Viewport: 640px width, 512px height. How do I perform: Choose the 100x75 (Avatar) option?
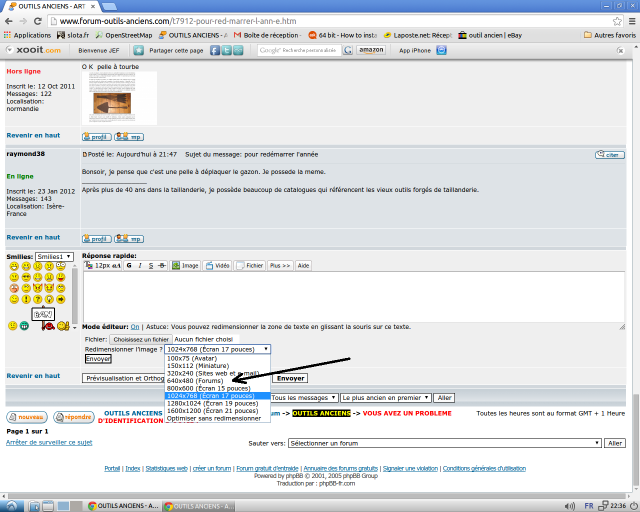pos(218,358)
